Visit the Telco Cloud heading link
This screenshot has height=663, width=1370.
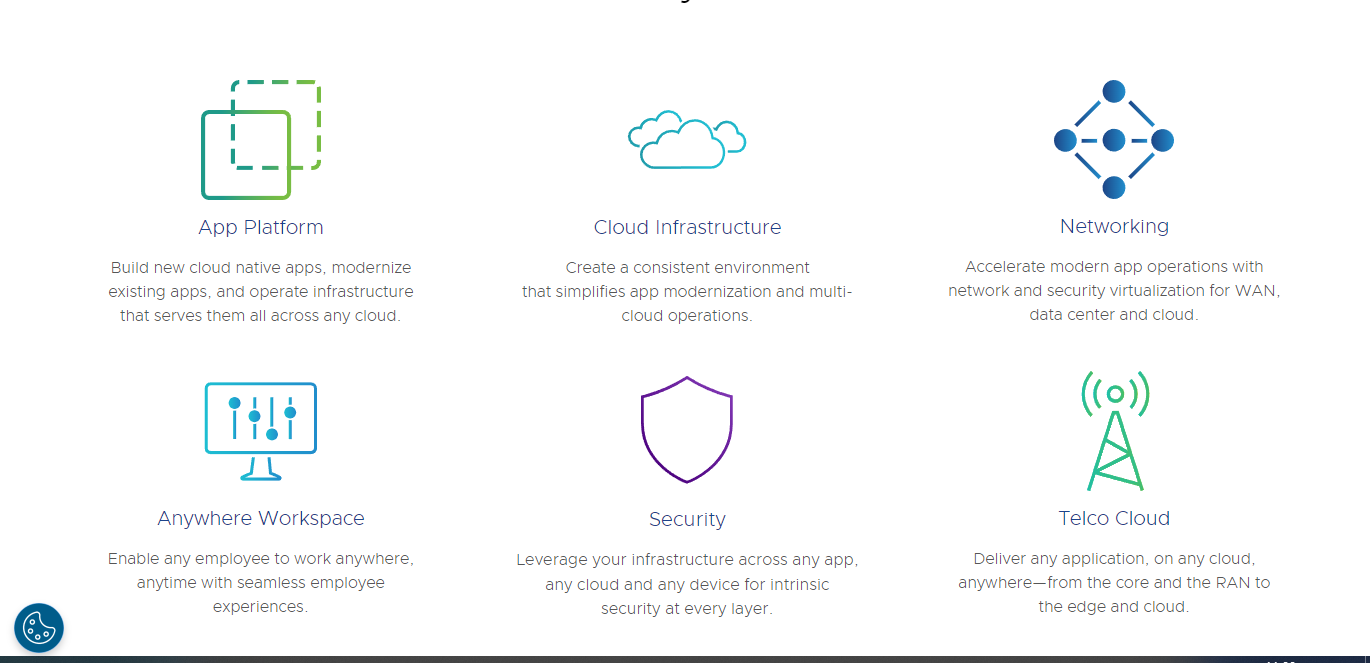click(x=1114, y=518)
